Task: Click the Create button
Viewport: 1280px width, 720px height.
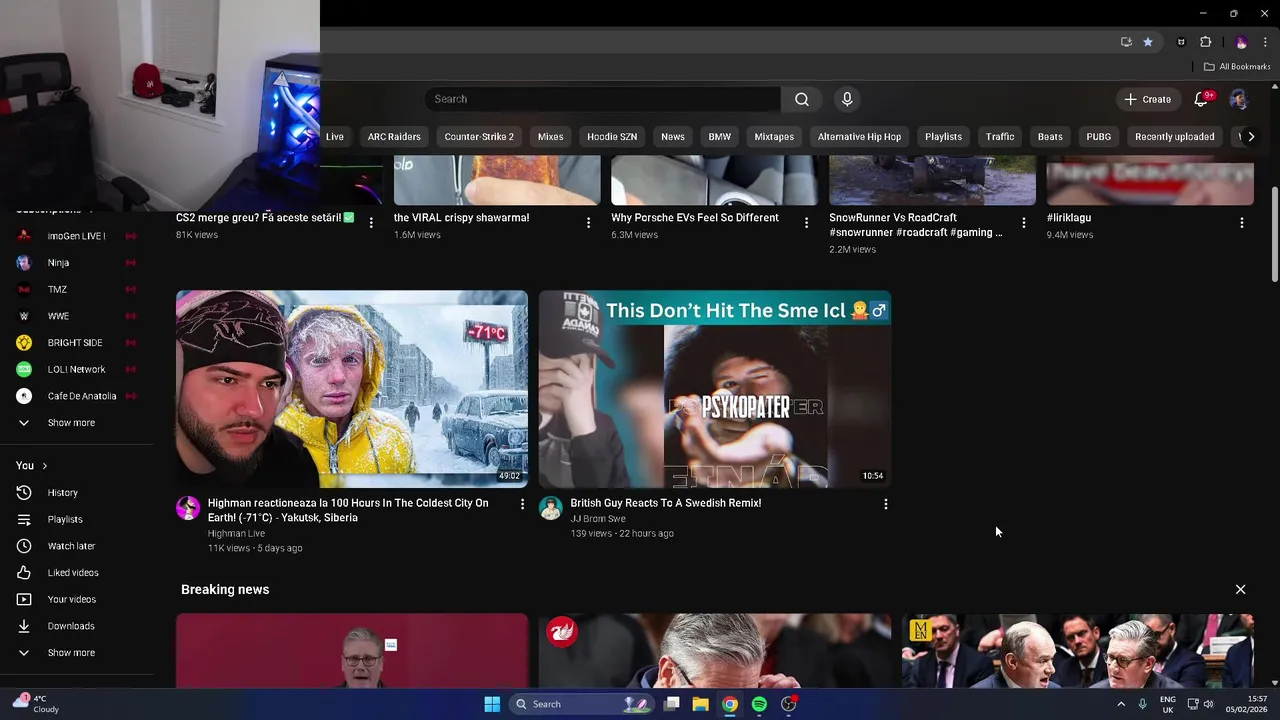Action: click(1147, 99)
